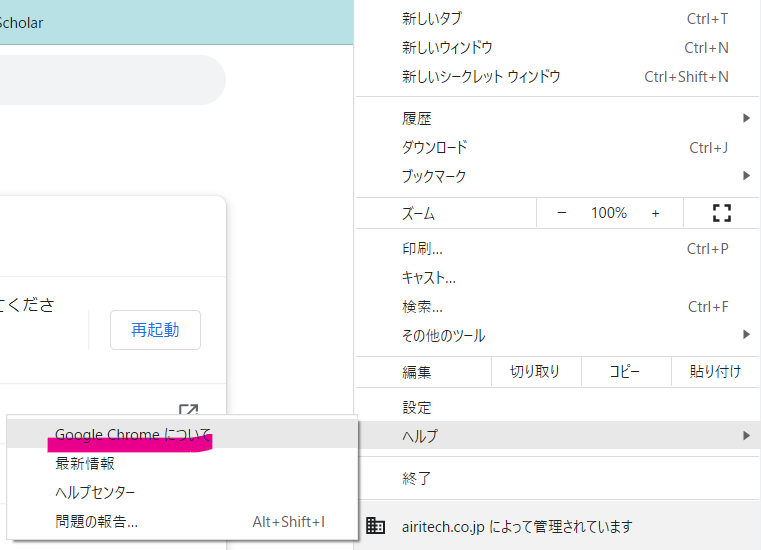Click the ズーム zoom label
The image size is (761, 550).
(418, 213)
